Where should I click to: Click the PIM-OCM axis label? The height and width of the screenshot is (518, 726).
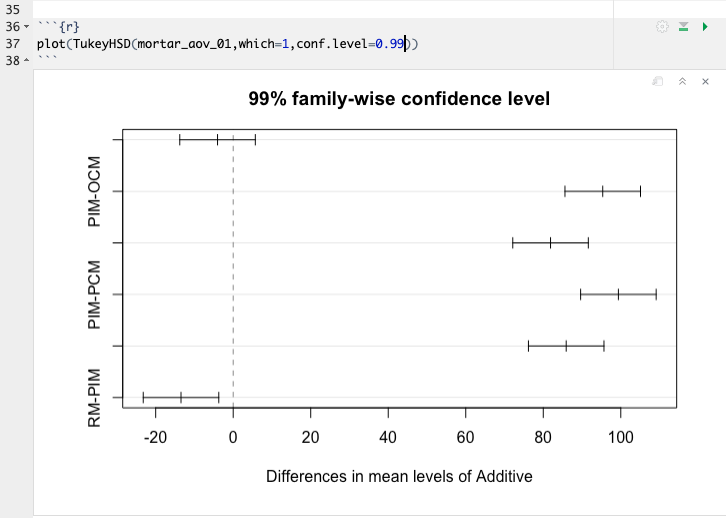(96, 191)
